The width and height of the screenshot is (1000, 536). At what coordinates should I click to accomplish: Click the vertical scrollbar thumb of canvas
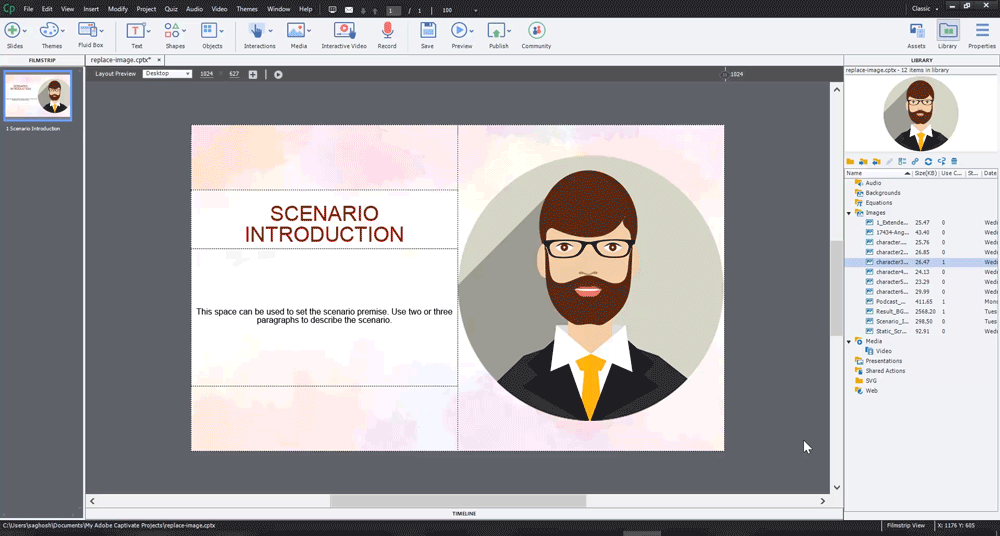837,288
